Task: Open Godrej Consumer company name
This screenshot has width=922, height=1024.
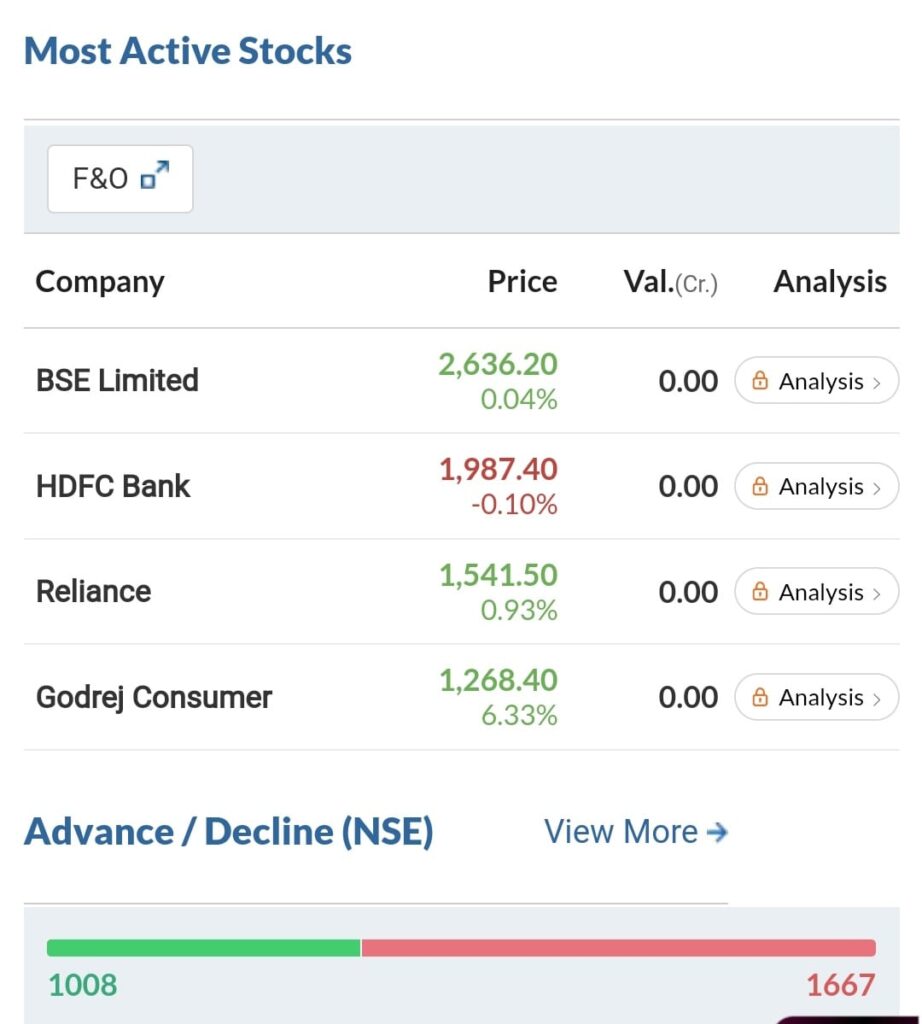Action: point(154,697)
